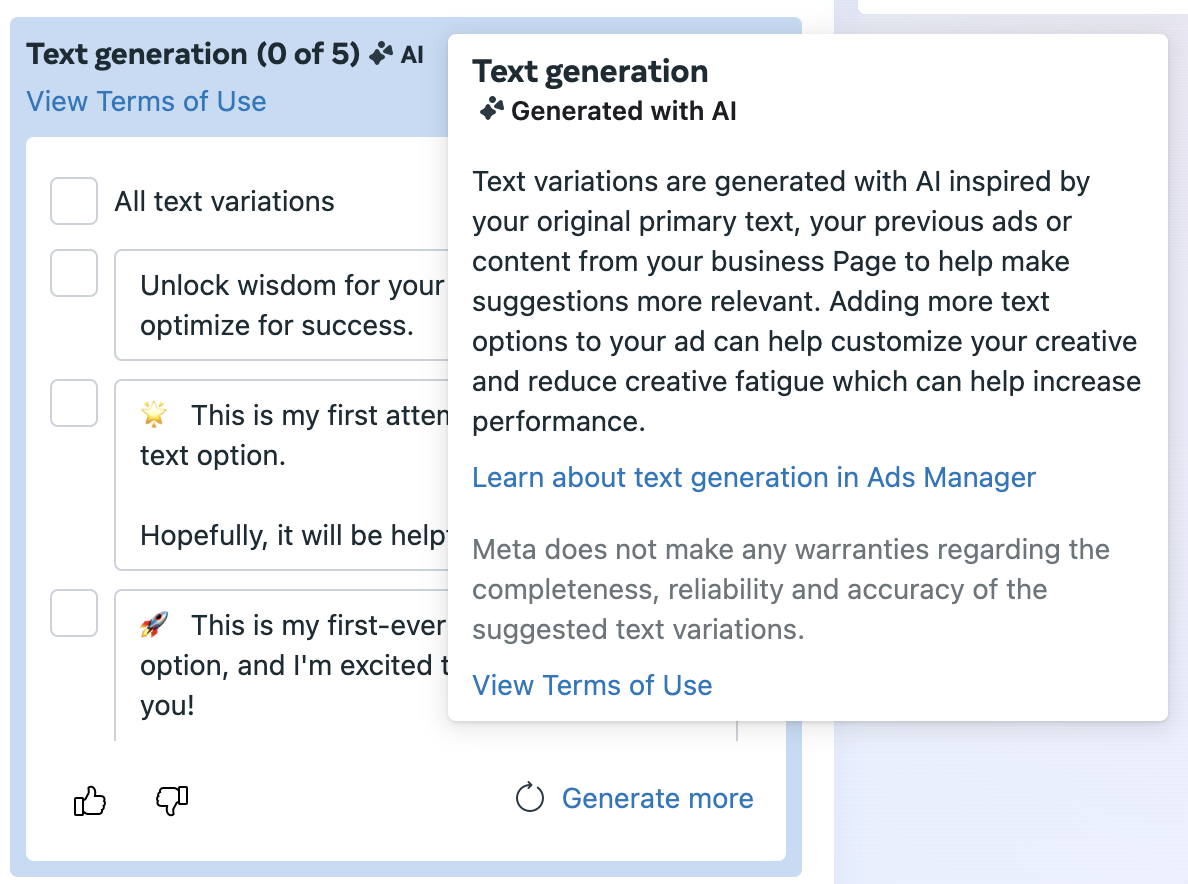This screenshot has width=1188, height=884.
Task: Click the Meta warranties disclaimer paragraph
Action: pyautogui.click(x=790, y=589)
